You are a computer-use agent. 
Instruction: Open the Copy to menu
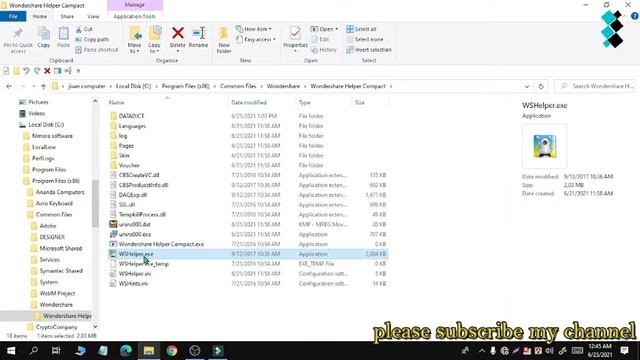pyautogui.click(x=154, y=40)
